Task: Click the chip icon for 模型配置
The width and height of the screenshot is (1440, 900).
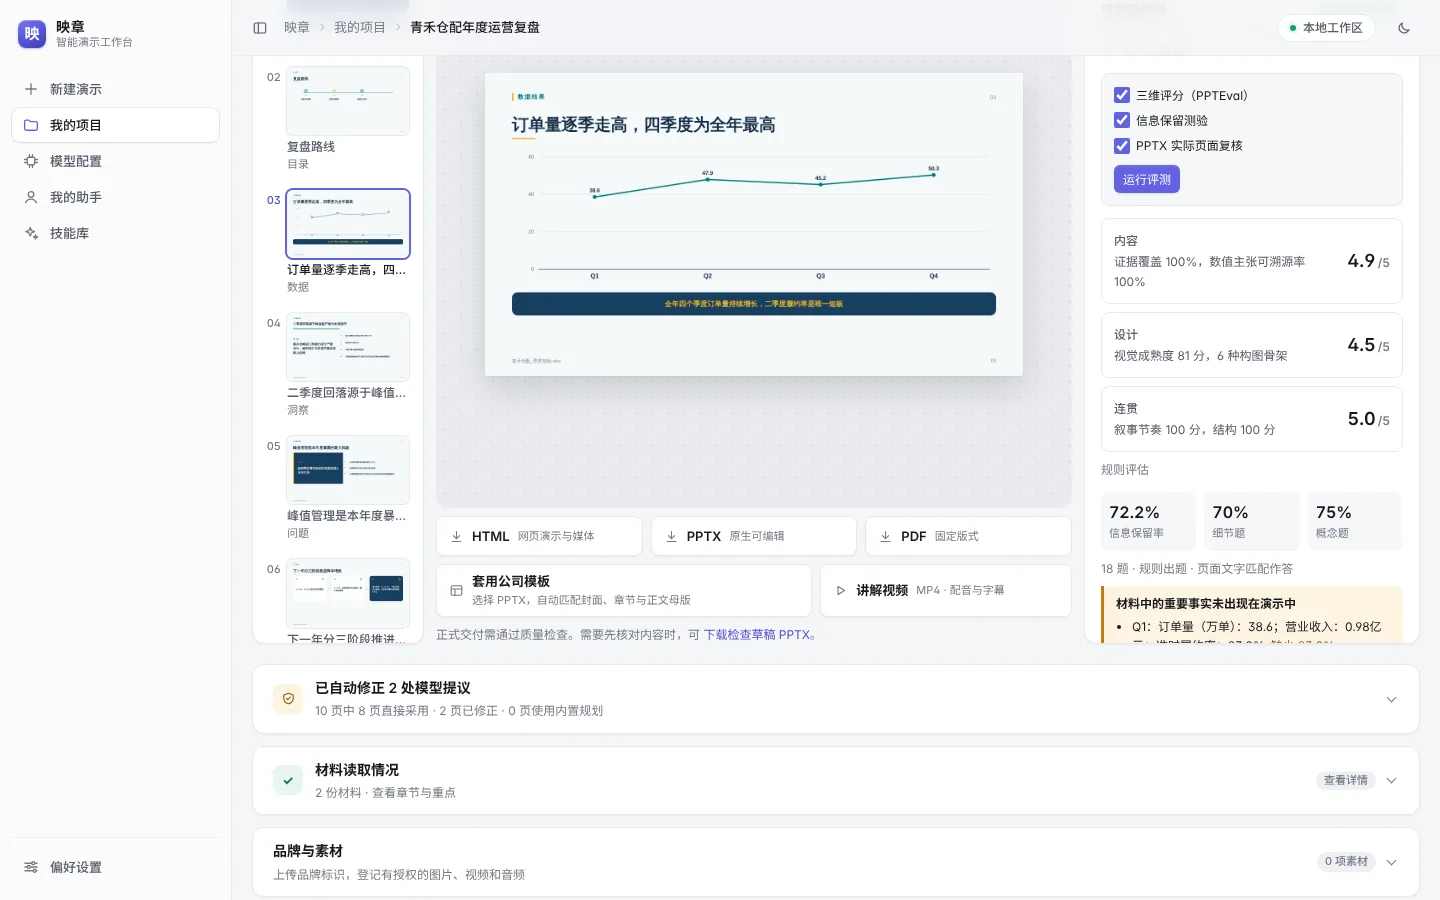Action: point(31,161)
